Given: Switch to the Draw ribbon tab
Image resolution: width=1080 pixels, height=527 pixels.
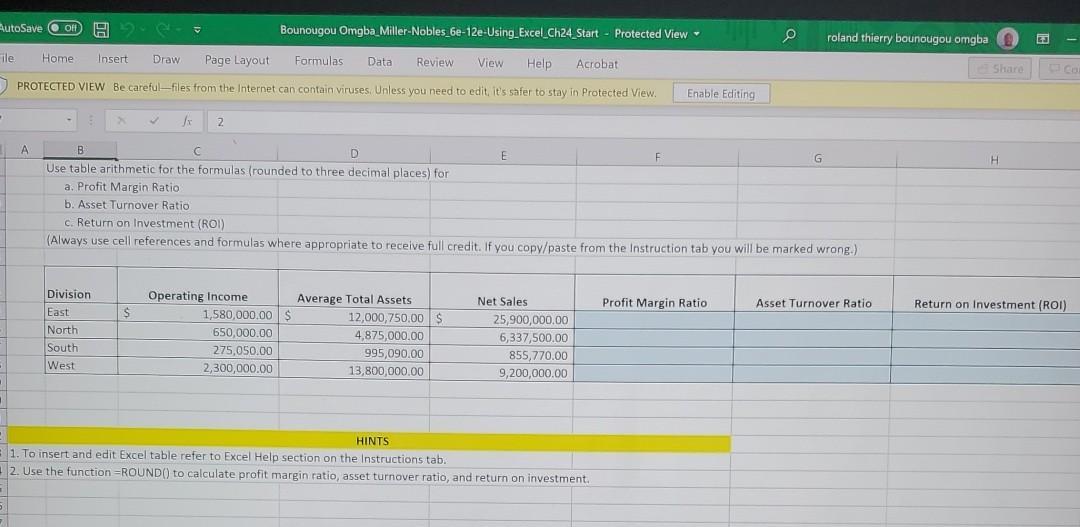Looking at the screenshot, I should pos(166,59).
